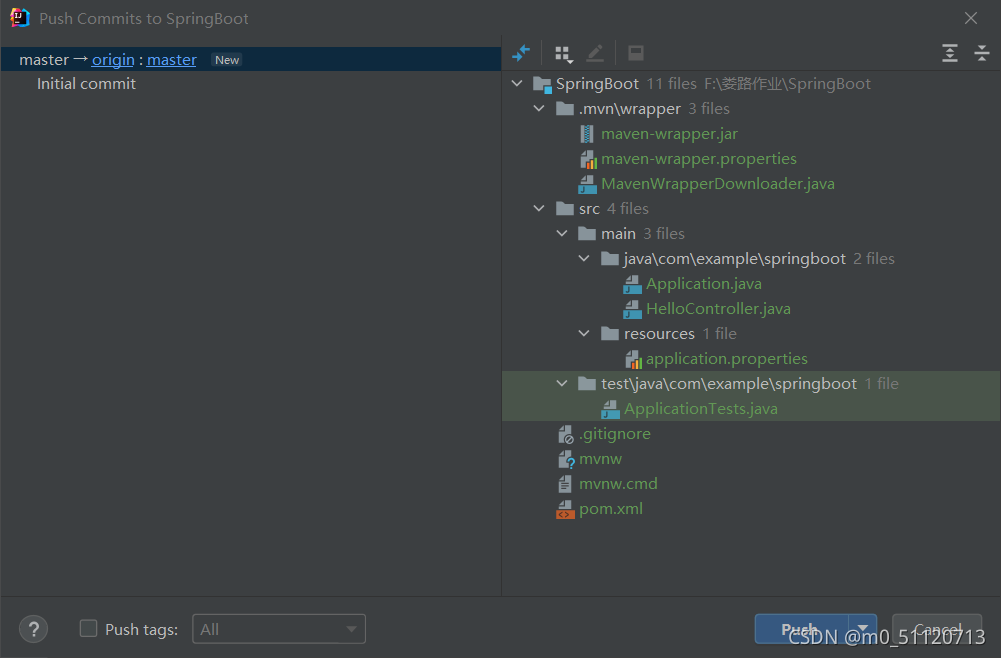Click the maven-wrapper.jar archive icon

point(587,134)
